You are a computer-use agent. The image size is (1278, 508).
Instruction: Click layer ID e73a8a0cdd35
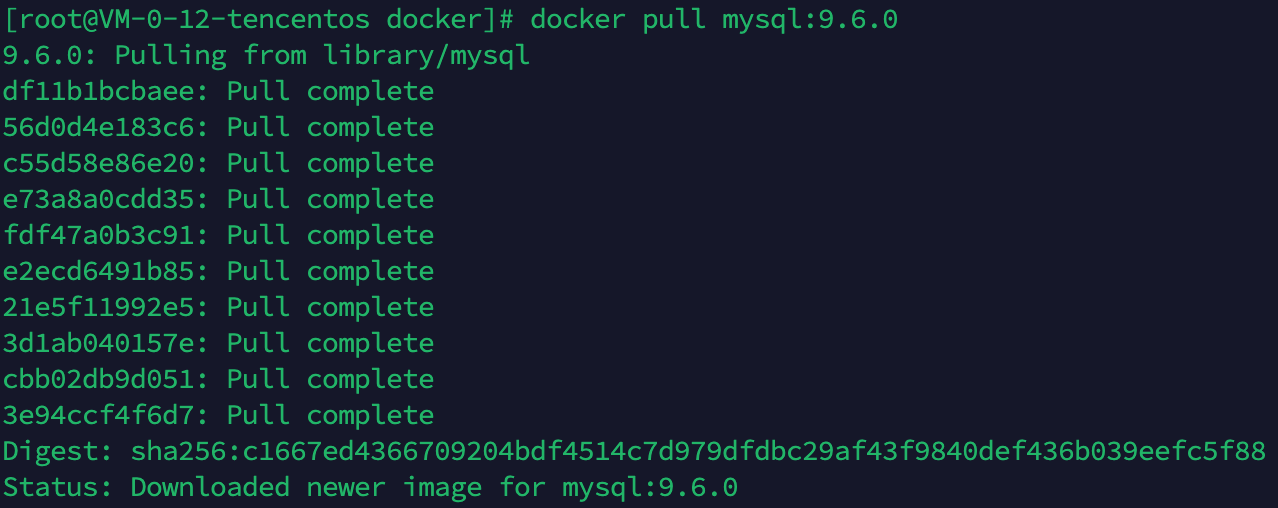[100, 199]
